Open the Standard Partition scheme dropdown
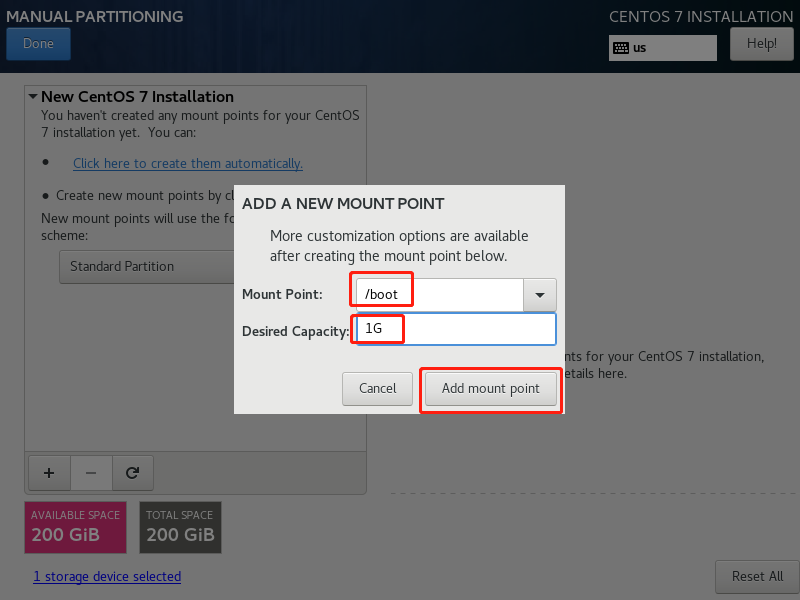This screenshot has width=800, height=600. [147, 266]
